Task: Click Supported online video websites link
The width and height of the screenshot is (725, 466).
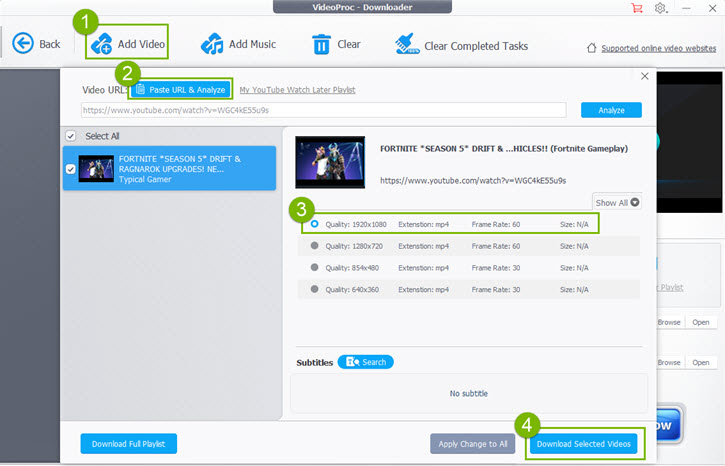Action: (658, 48)
